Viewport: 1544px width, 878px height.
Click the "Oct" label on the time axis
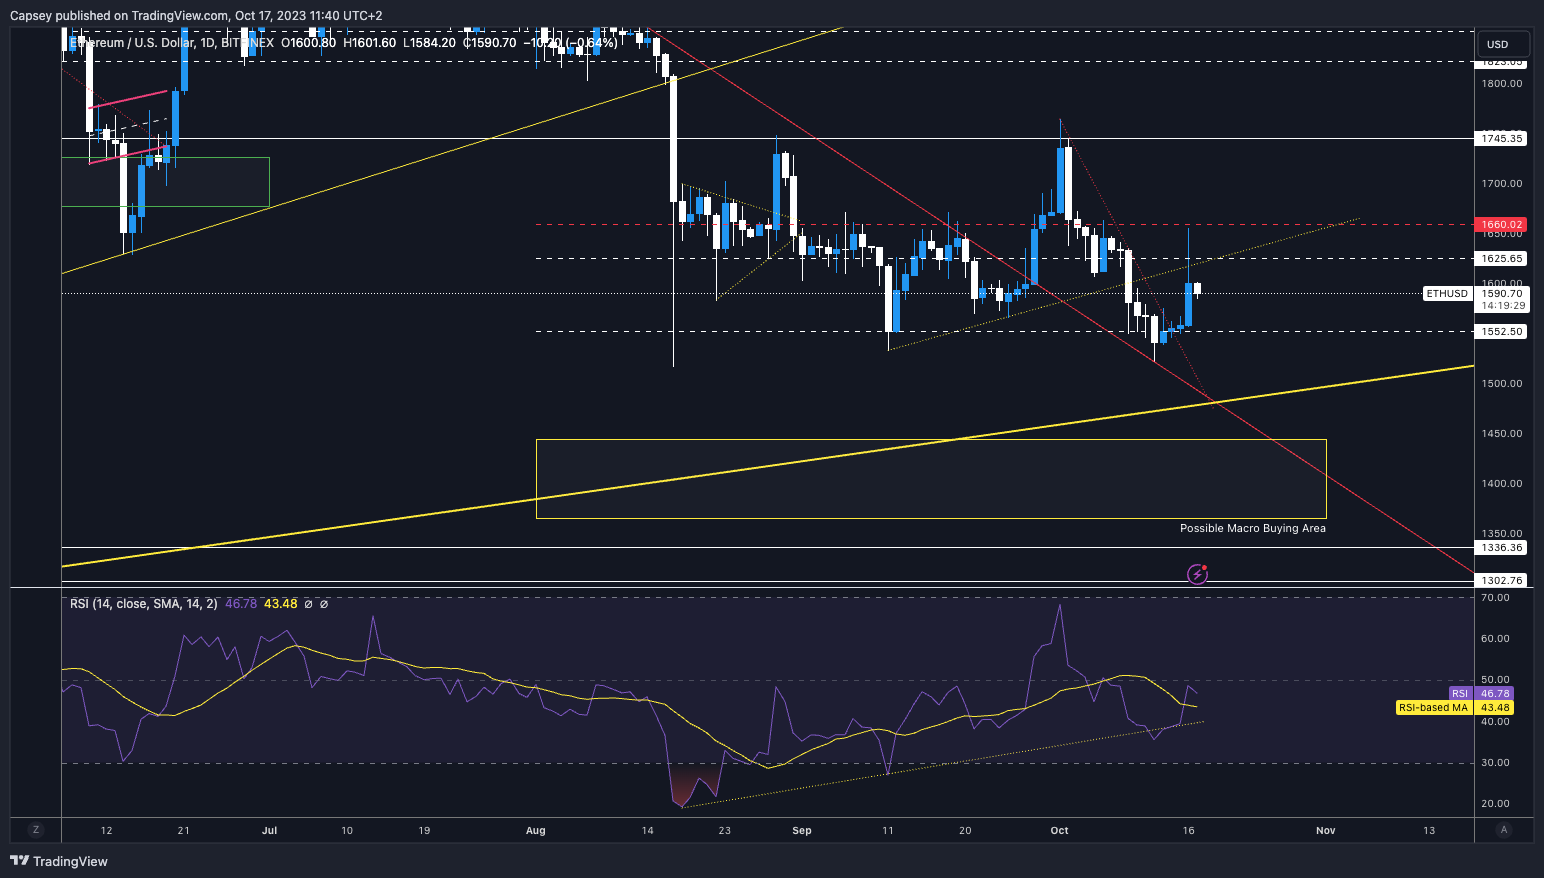pos(1059,830)
